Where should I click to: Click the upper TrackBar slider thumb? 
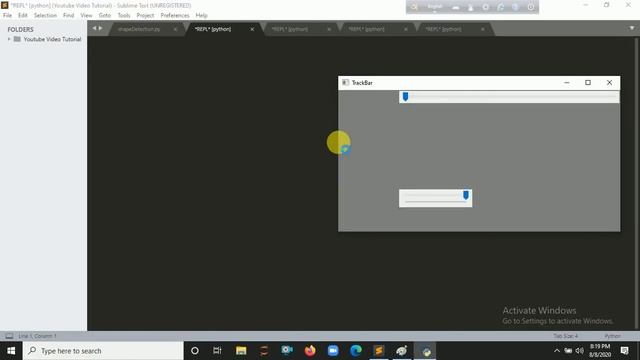[x=405, y=96]
